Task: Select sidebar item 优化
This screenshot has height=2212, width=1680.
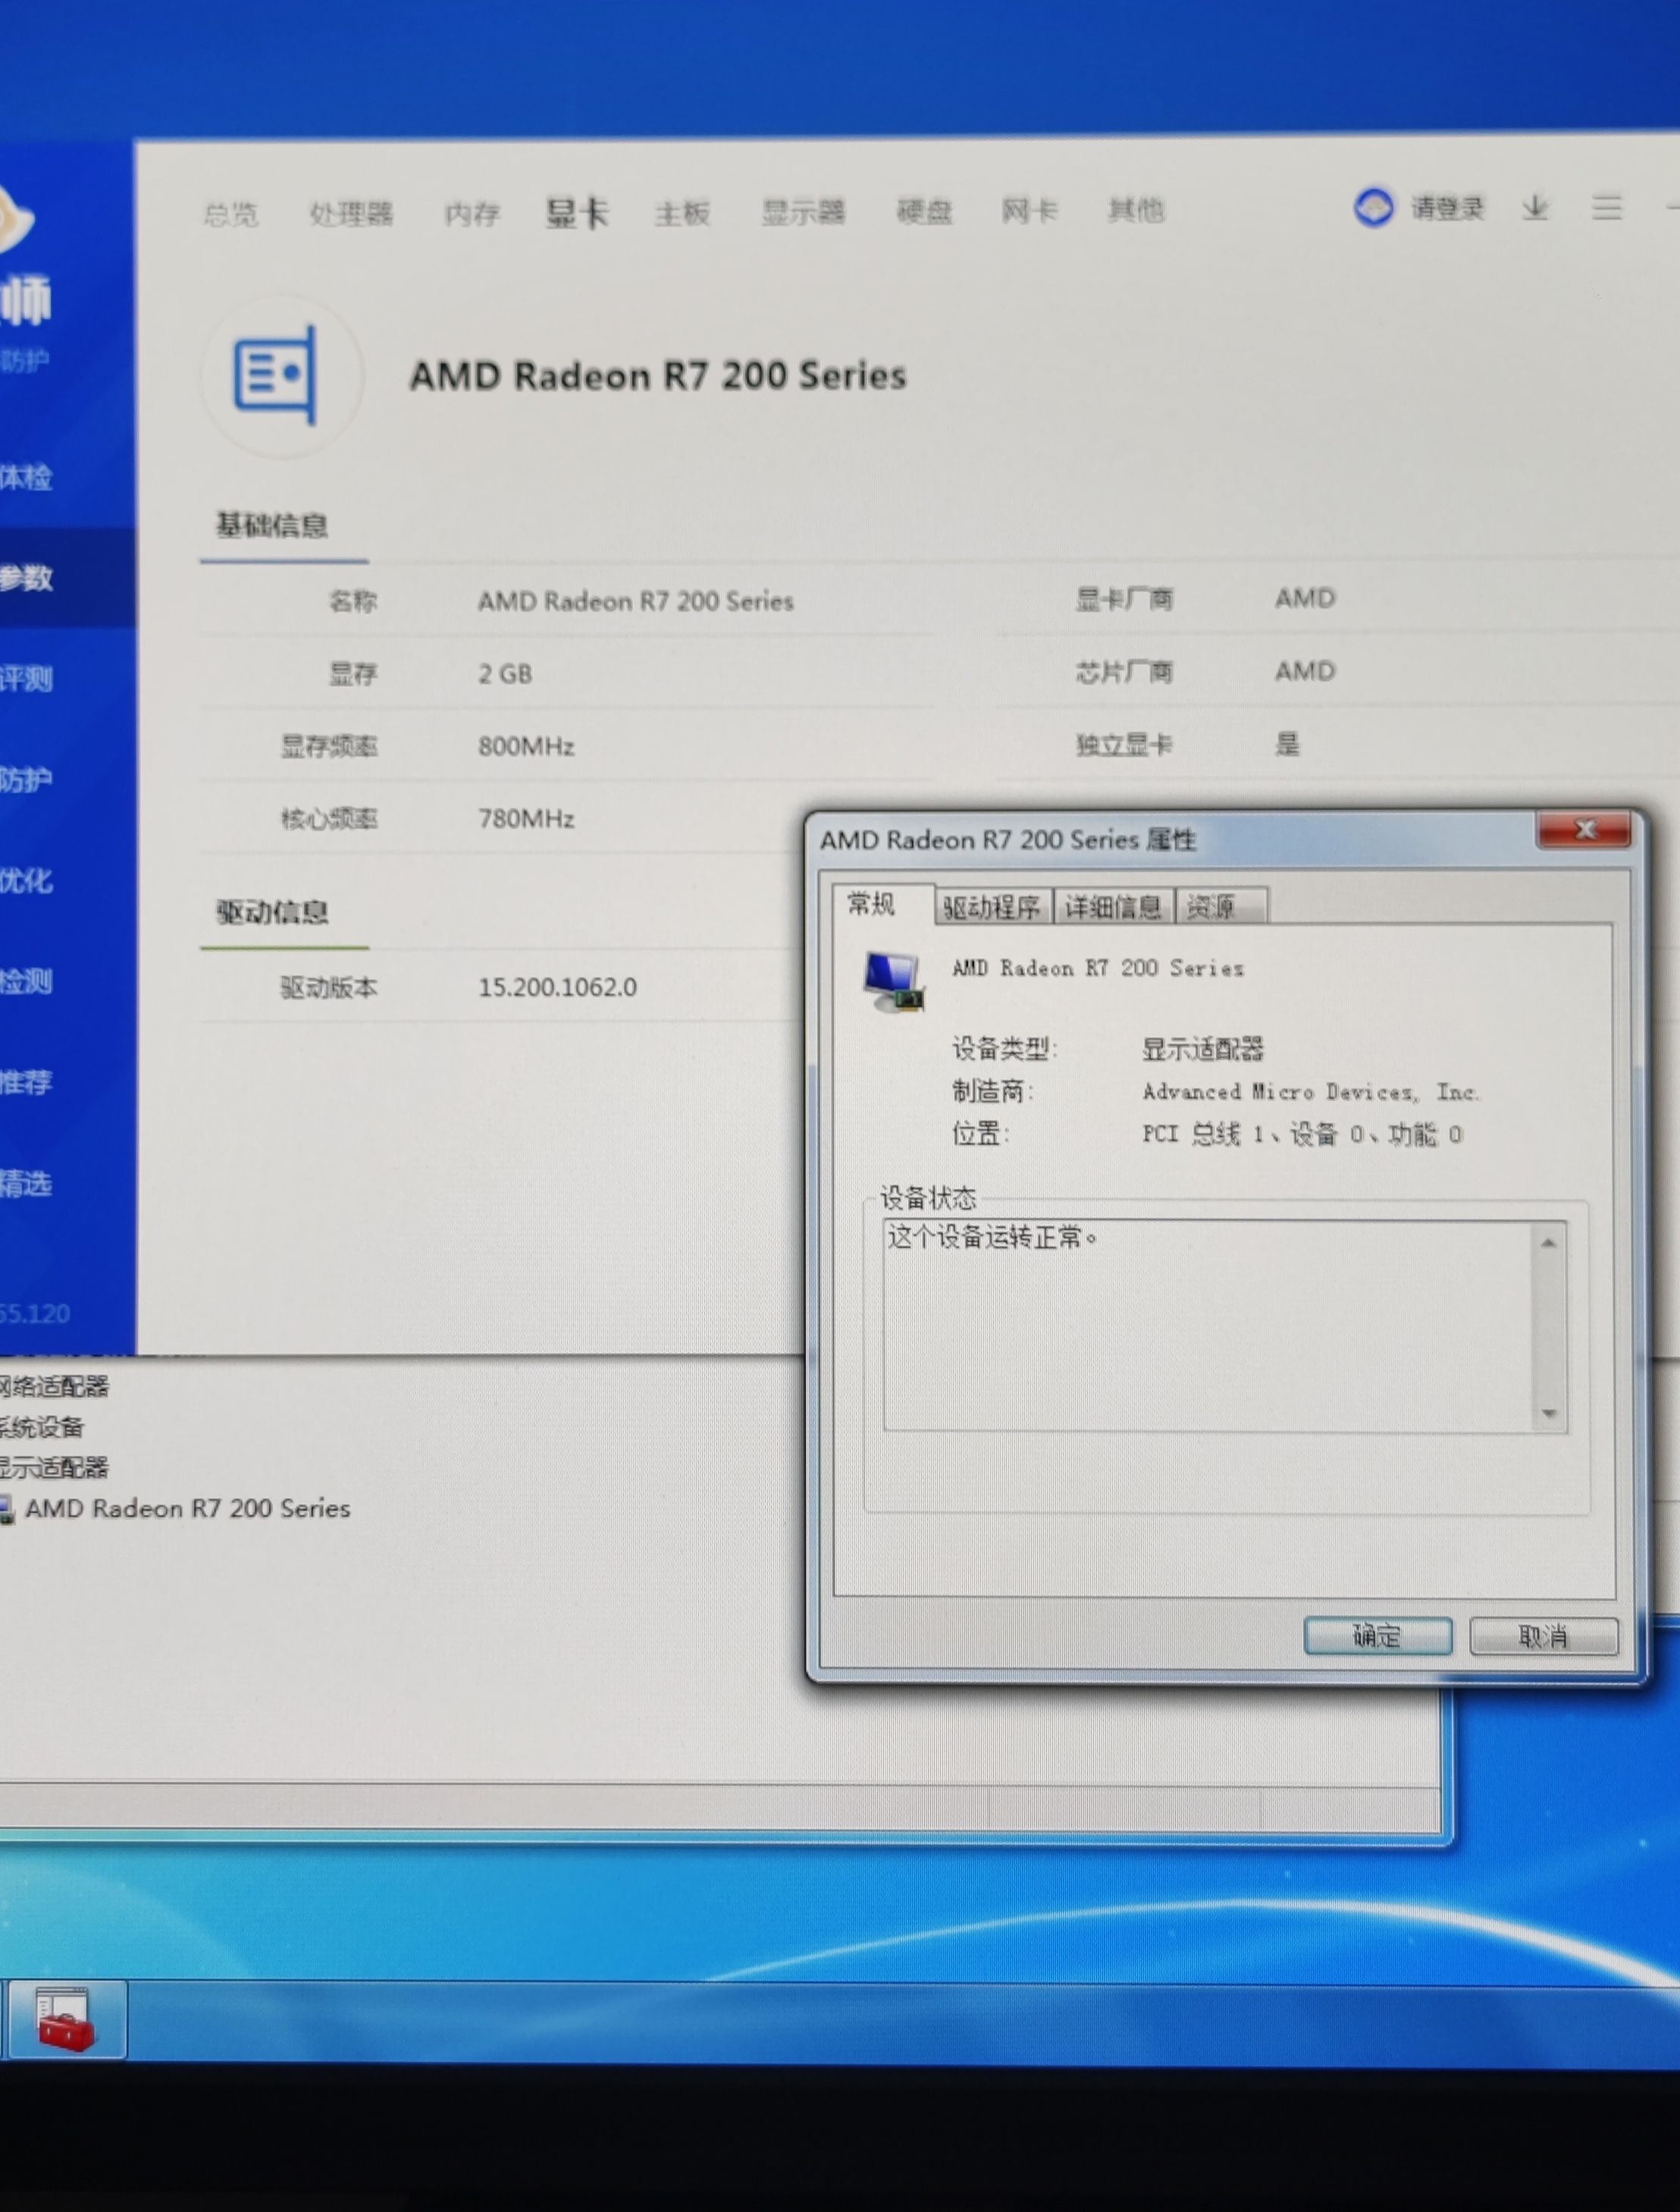Action: pos(26,880)
